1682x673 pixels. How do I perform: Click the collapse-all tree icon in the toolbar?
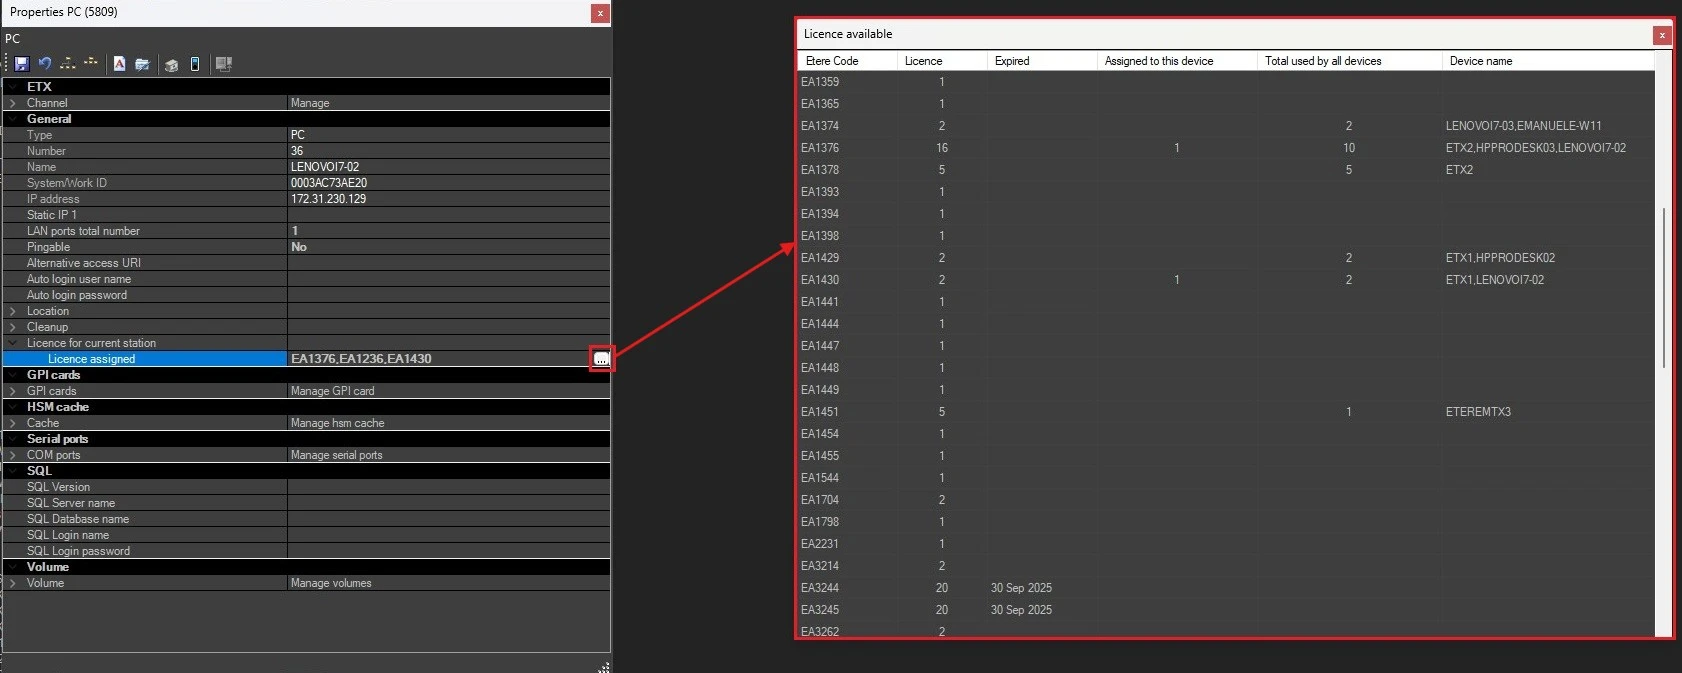pyautogui.click(x=91, y=64)
